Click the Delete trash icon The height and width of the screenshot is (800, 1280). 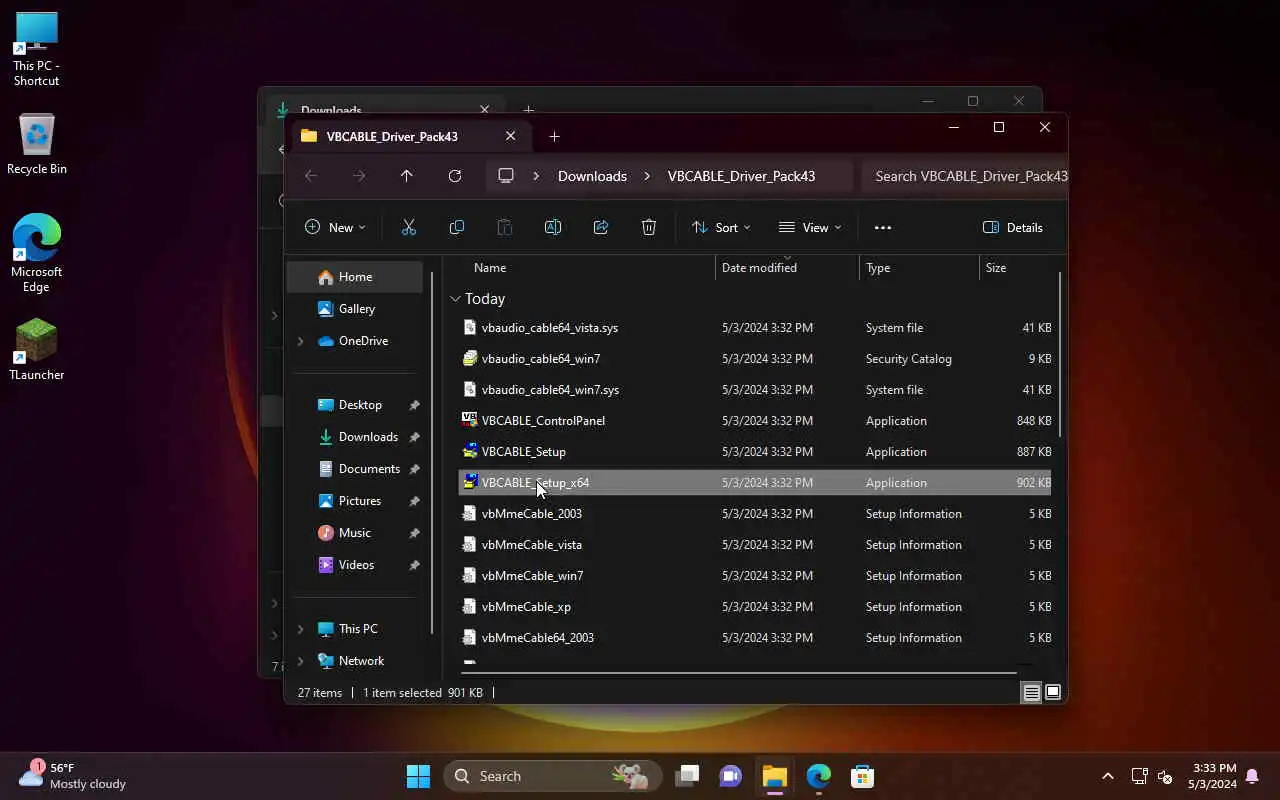[649, 227]
